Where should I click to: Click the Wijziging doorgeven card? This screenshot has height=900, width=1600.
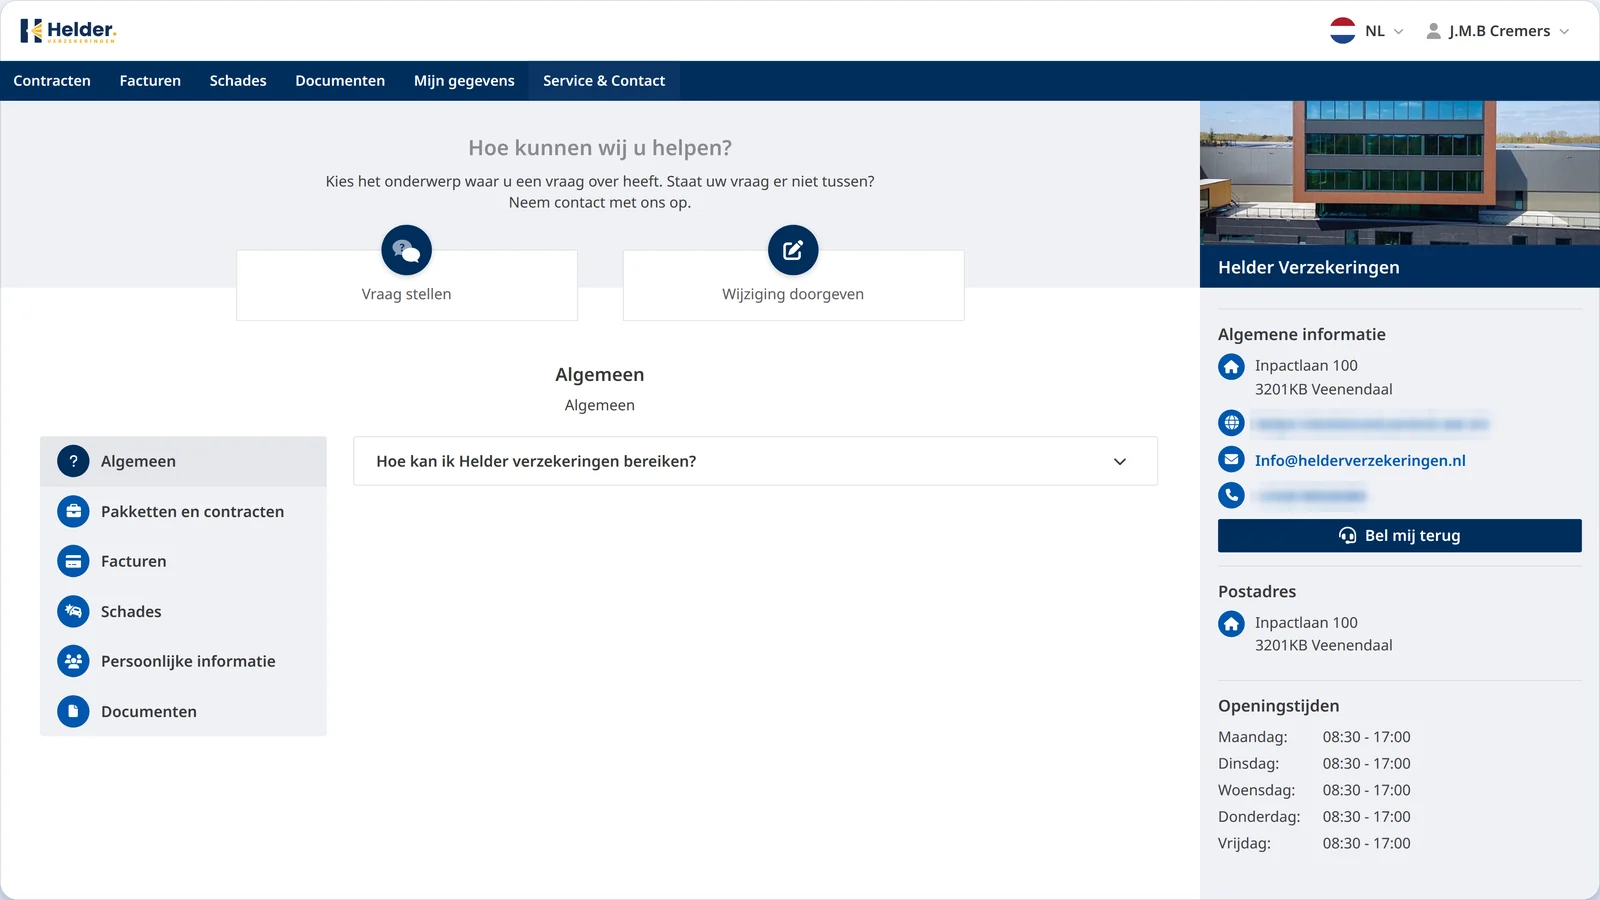pos(793,285)
